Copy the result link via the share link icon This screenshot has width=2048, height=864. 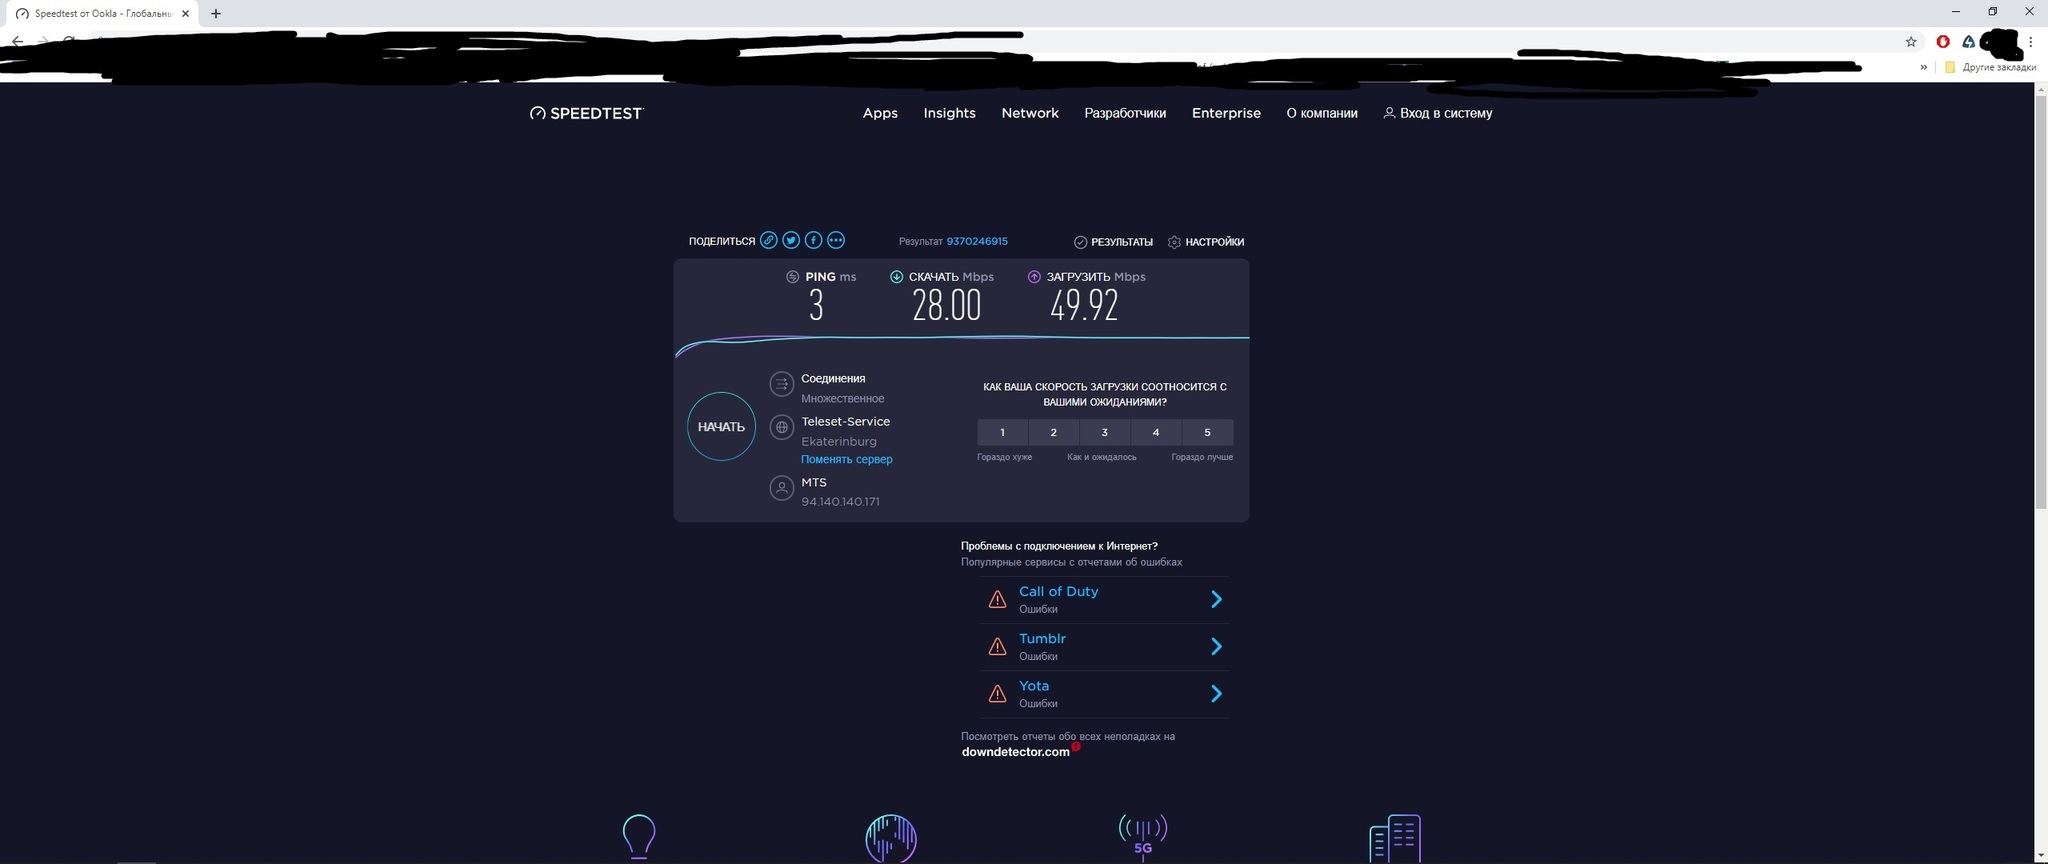point(768,240)
